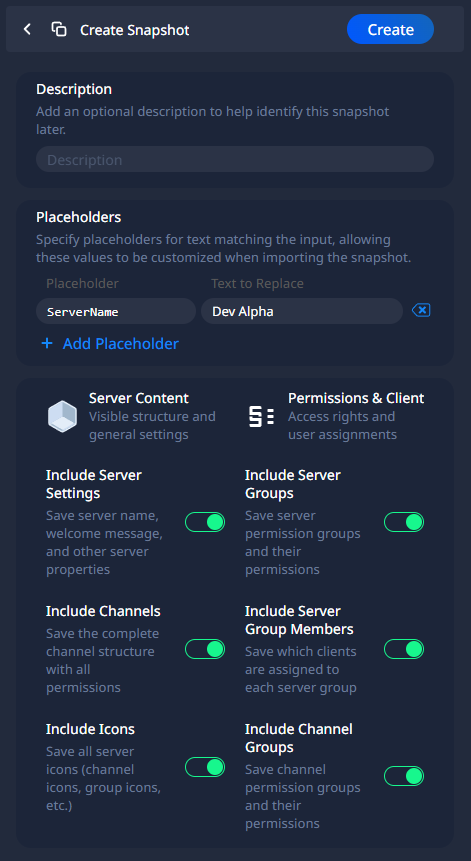
Task: Remove the ServerName placeholder row
Action: [x=421, y=311]
